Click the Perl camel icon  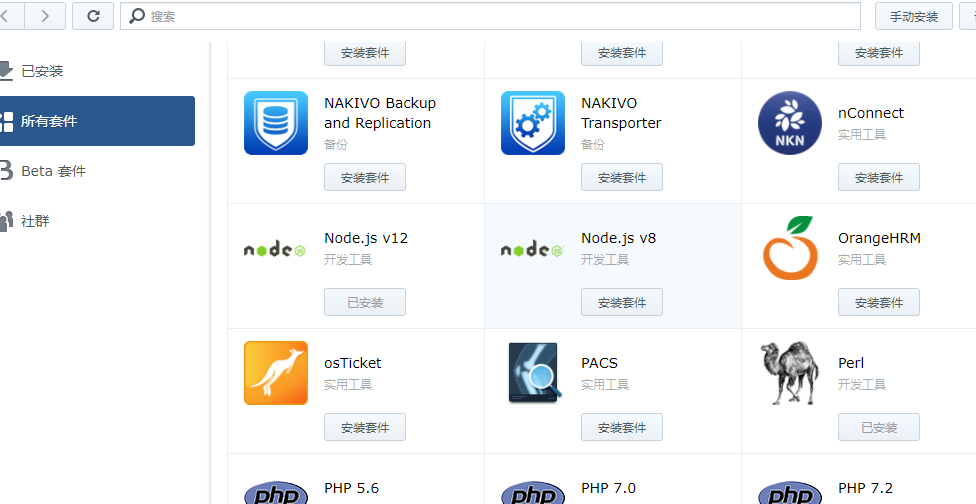790,373
